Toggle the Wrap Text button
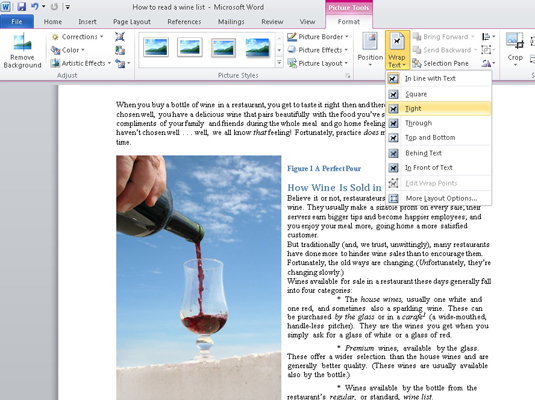The image size is (535, 400). [x=397, y=50]
